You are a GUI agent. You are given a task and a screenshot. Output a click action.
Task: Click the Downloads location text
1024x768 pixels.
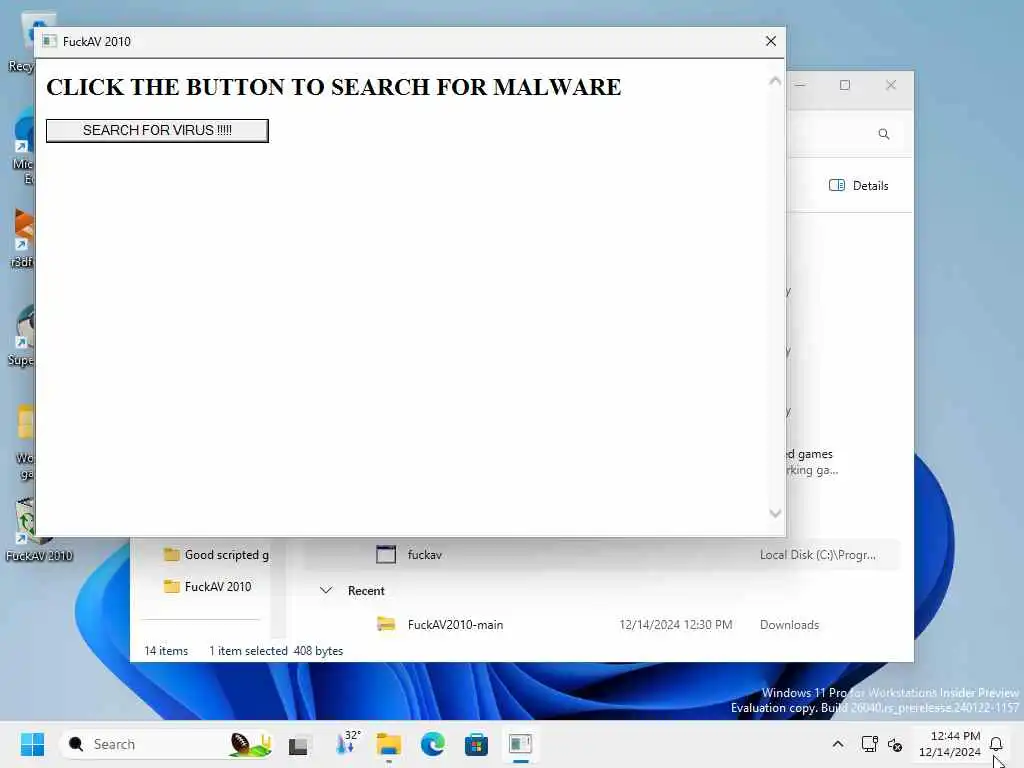tap(789, 624)
